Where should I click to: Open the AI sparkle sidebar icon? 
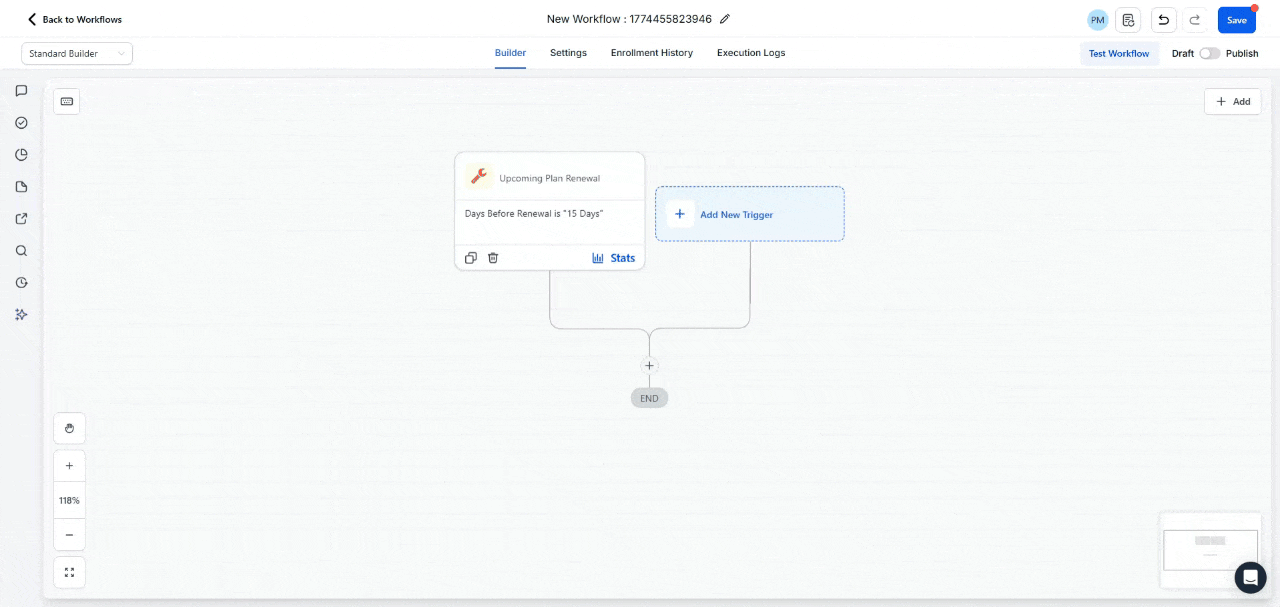pos(21,314)
